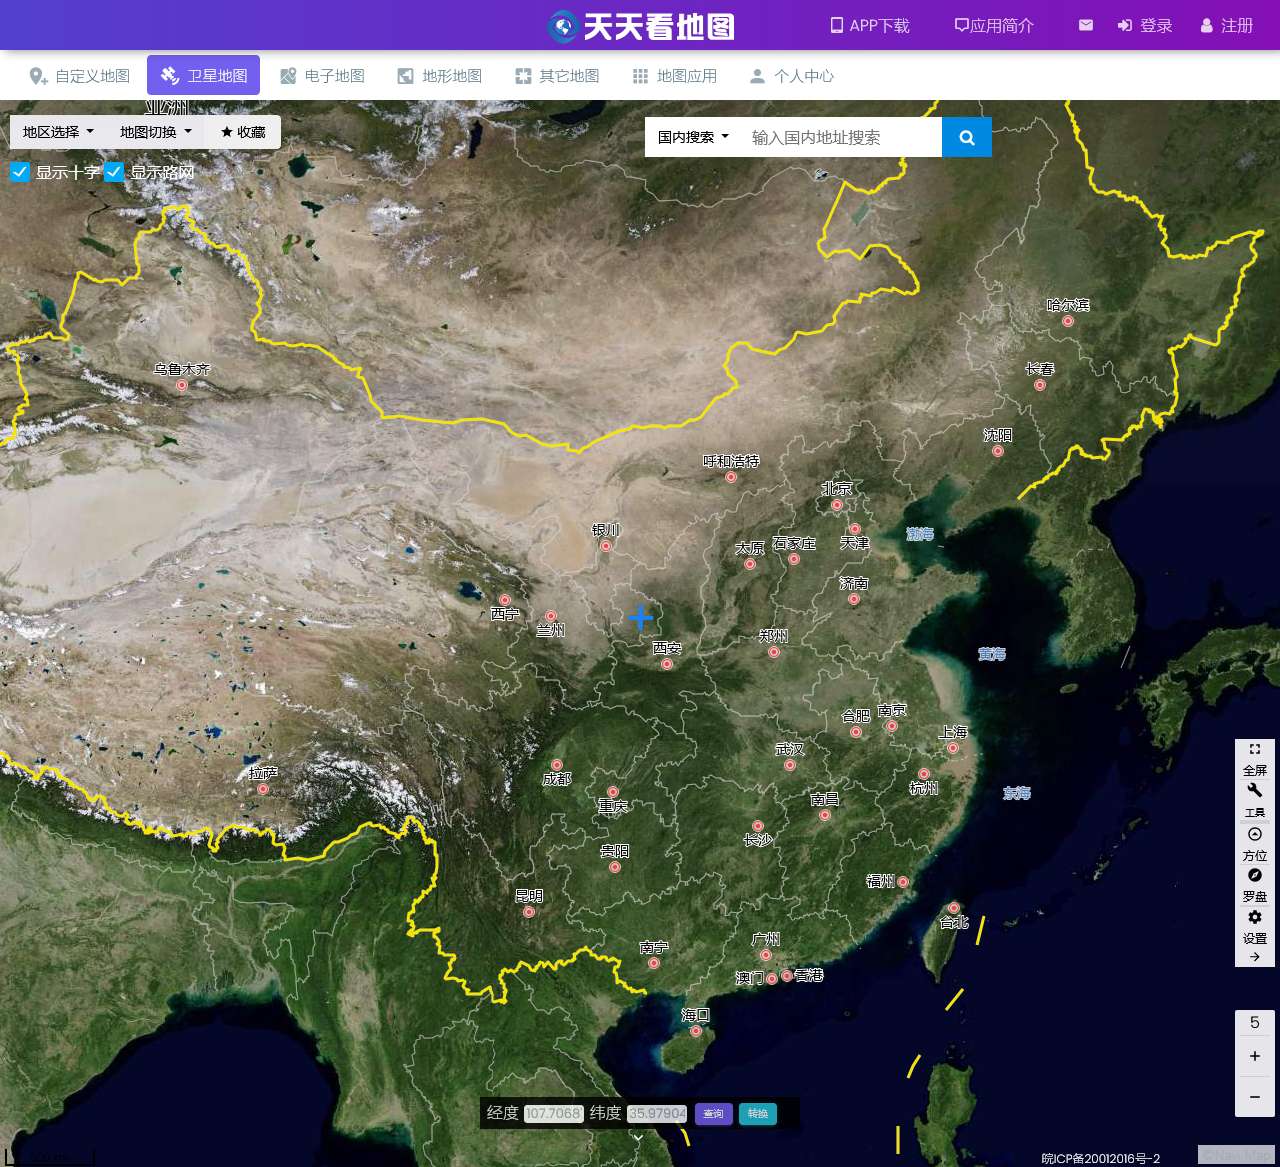Click the 查询 query button
This screenshot has width=1280, height=1167.
(714, 1114)
